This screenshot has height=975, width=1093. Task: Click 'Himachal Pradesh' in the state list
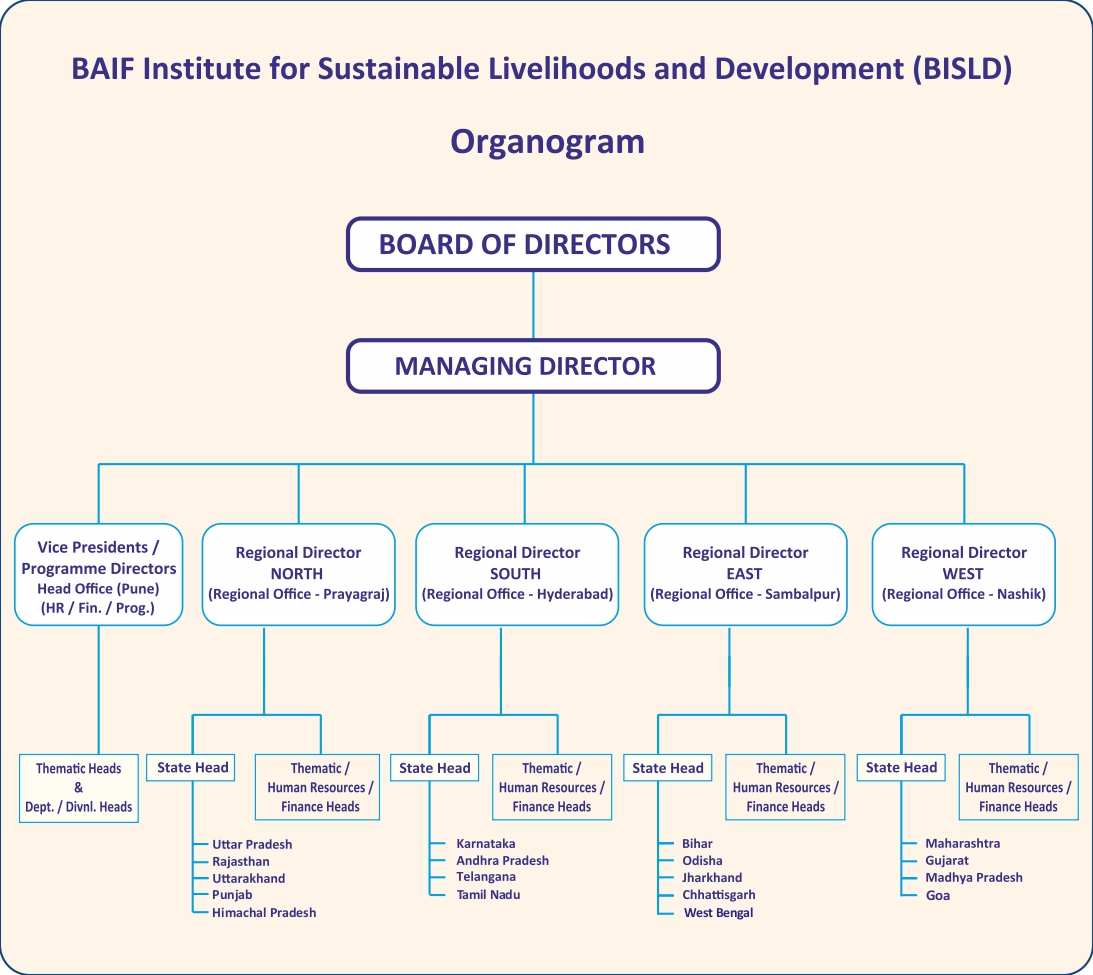pos(264,912)
